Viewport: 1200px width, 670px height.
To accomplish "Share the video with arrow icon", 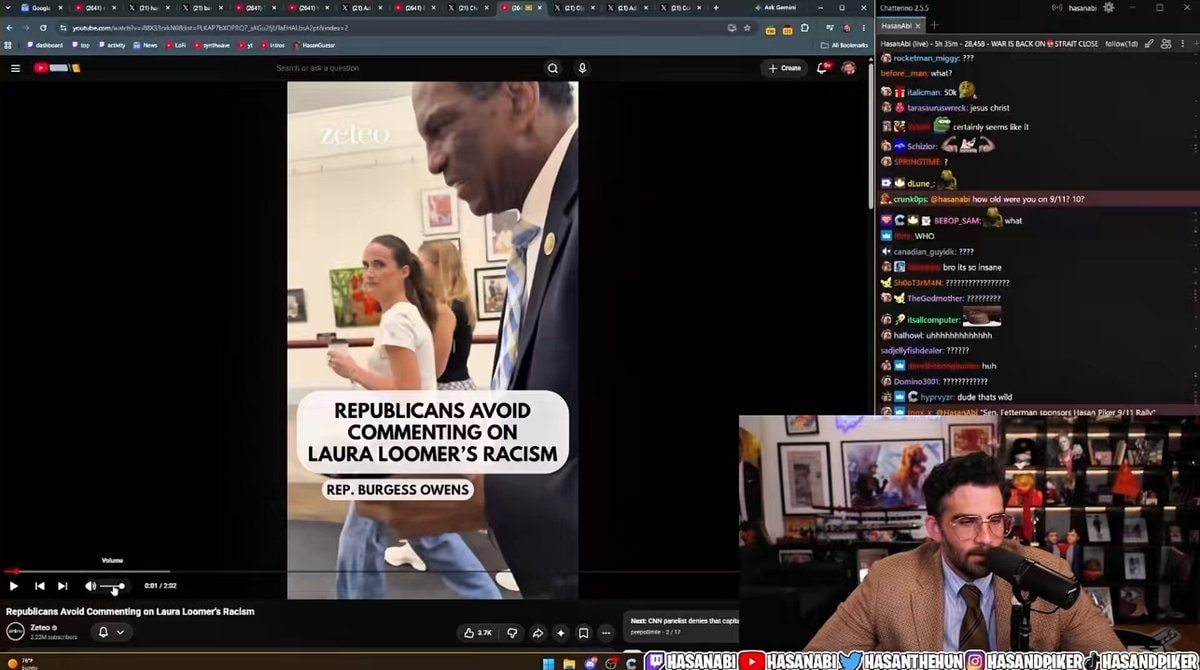I will click(x=537, y=633).
